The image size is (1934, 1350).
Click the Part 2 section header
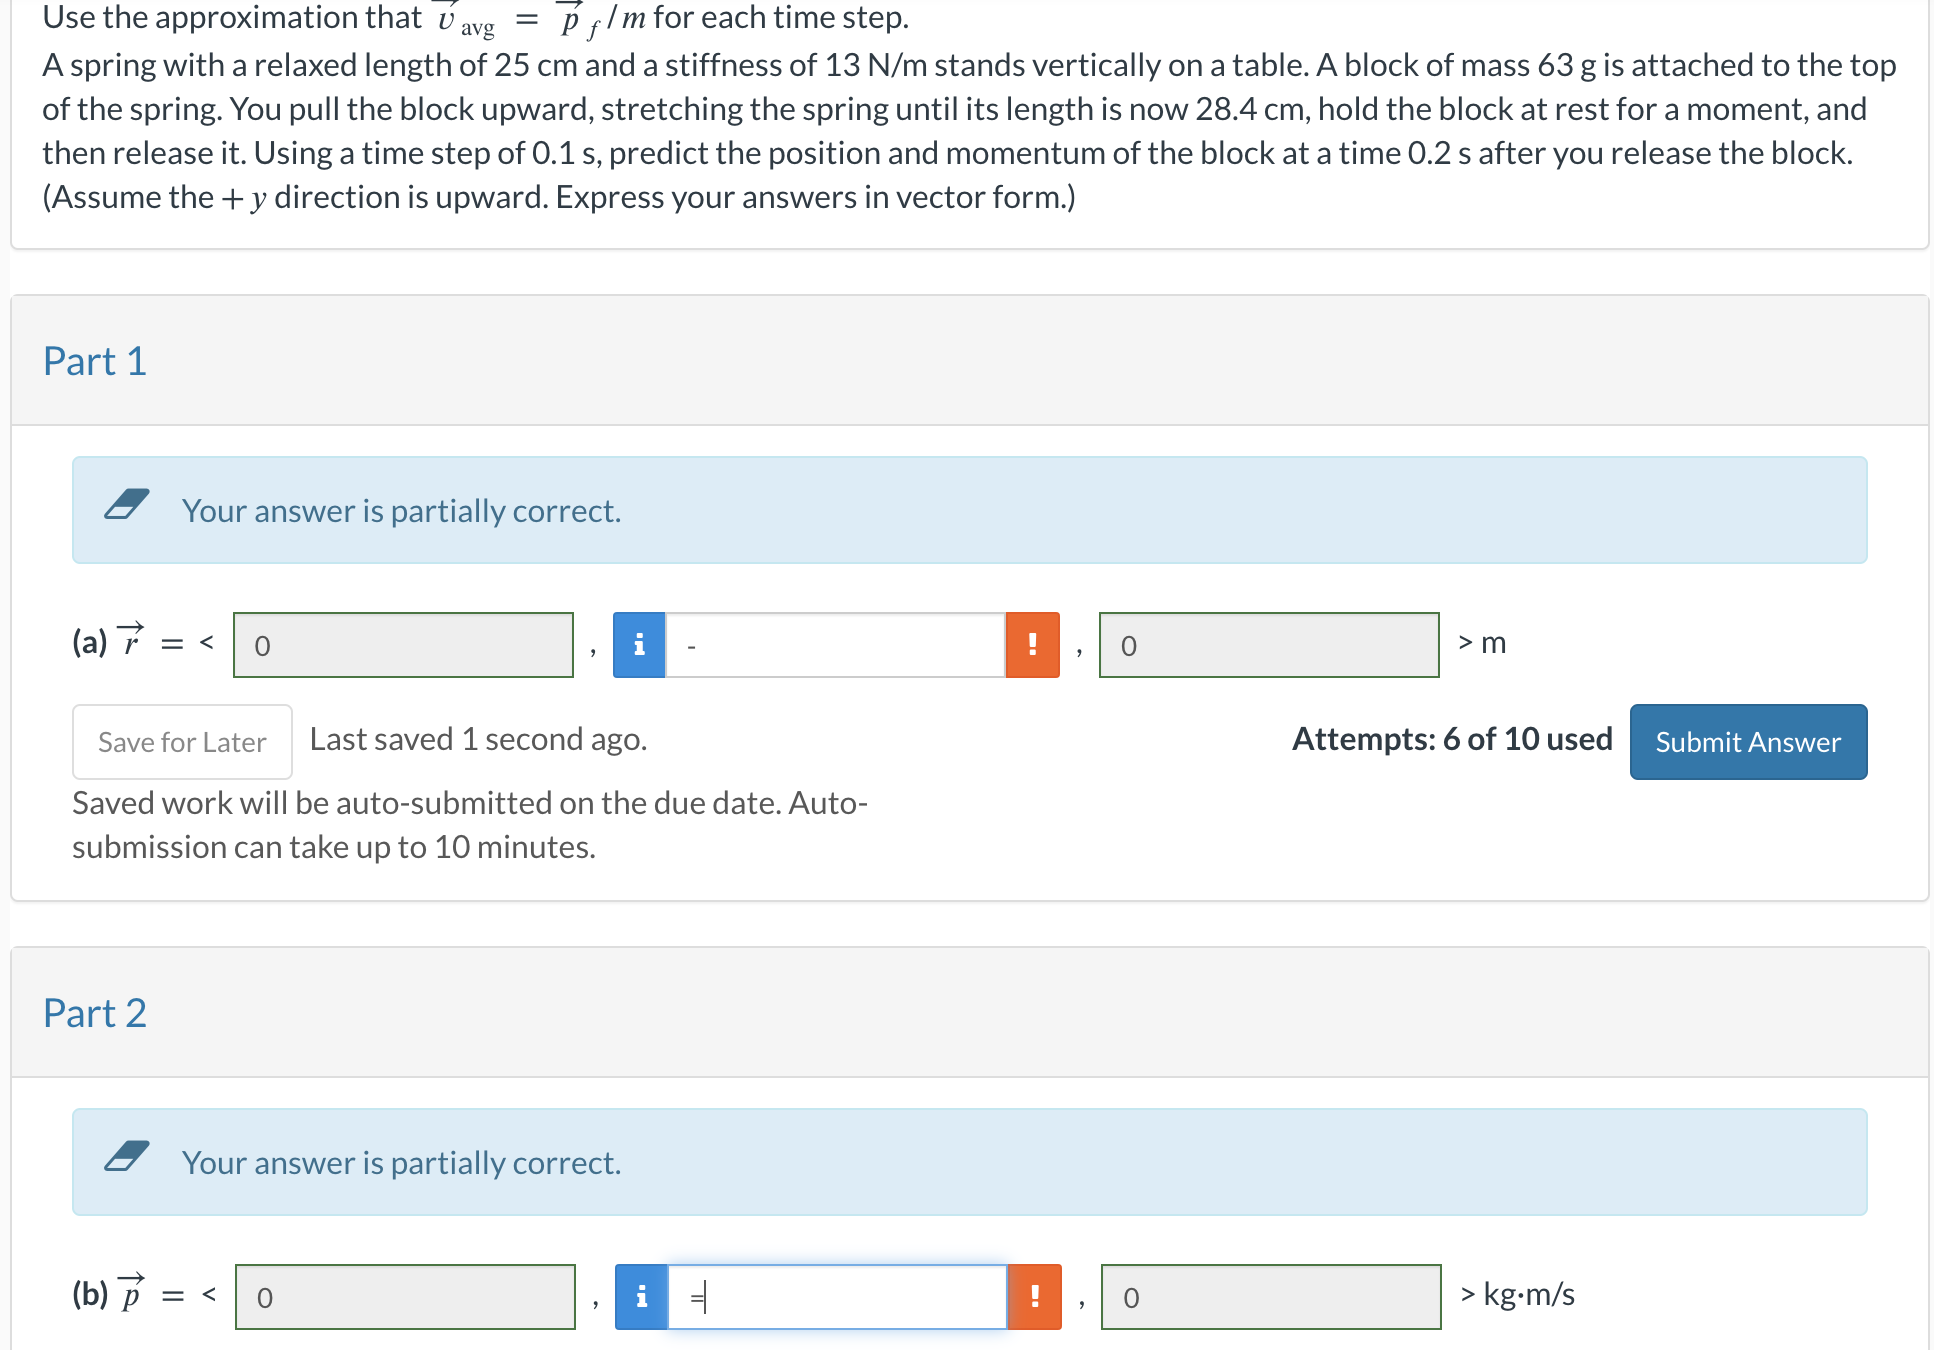pos(95,1012)
